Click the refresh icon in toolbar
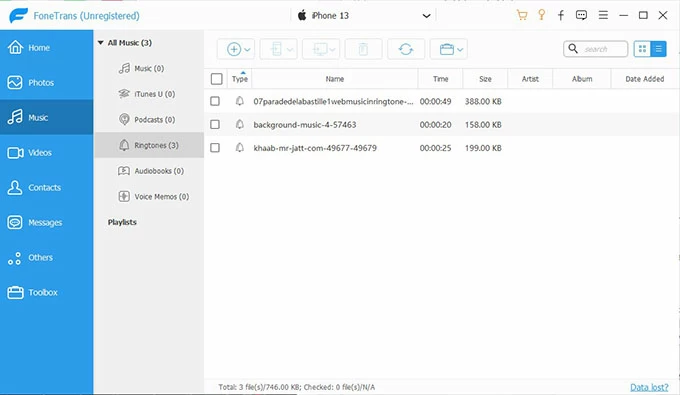The height and width of the screenshot is (395, 680). point(406,49)
